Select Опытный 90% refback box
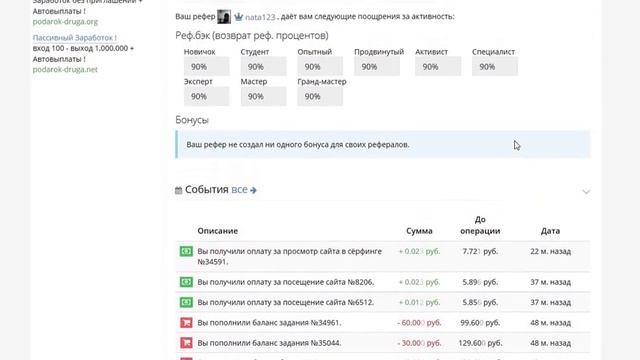This screenshot has height=360, width=640. coord(320,67)
